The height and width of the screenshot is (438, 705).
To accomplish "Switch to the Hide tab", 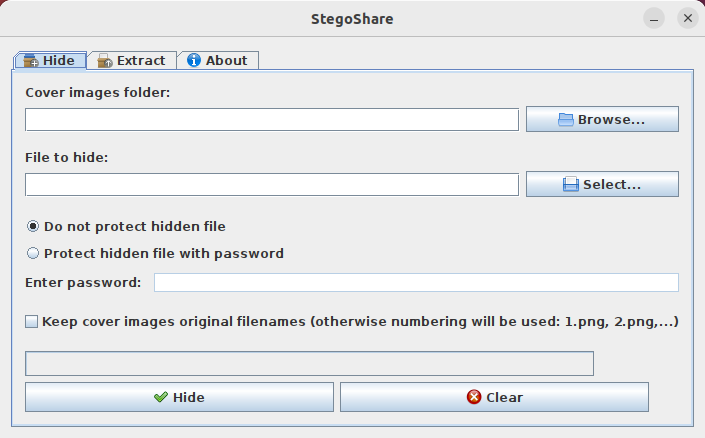I will pyautogui.click(x=50, y=60).
